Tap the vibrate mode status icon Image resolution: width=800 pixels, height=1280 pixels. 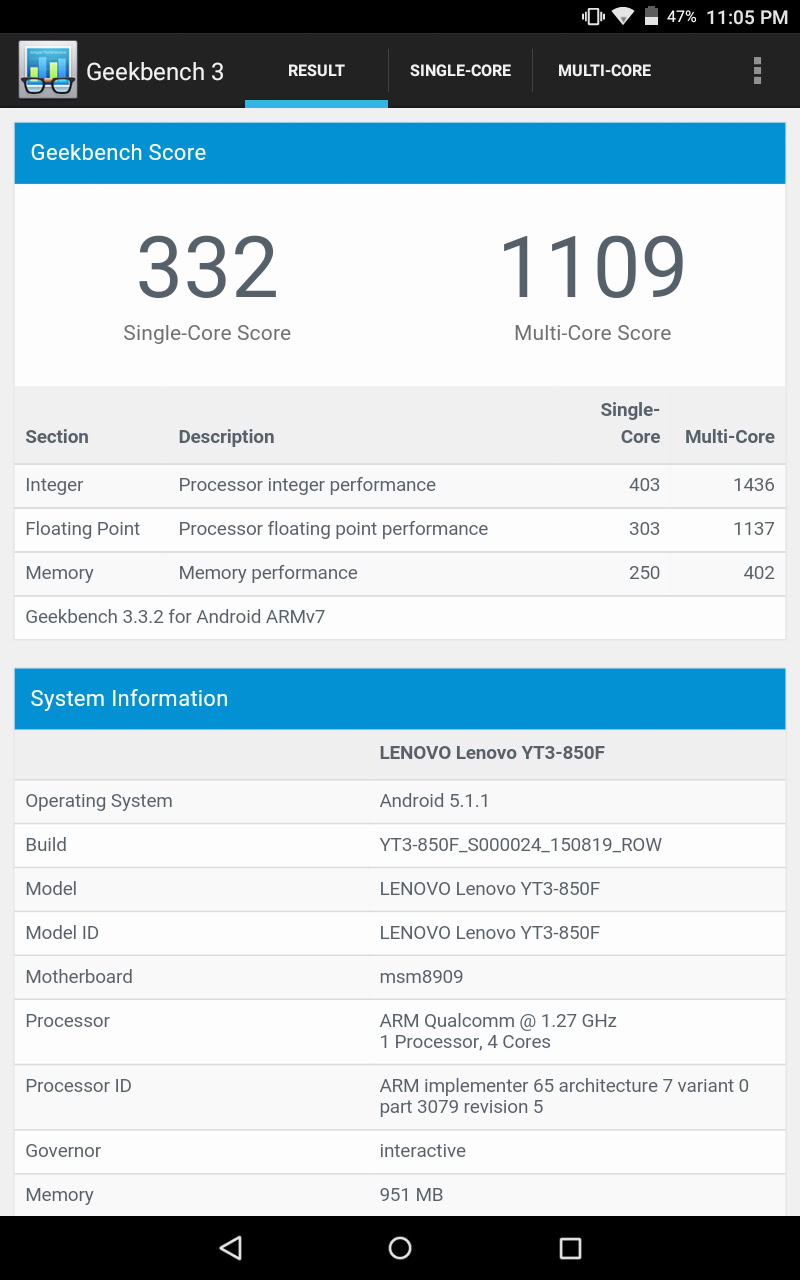pos(593,17)
